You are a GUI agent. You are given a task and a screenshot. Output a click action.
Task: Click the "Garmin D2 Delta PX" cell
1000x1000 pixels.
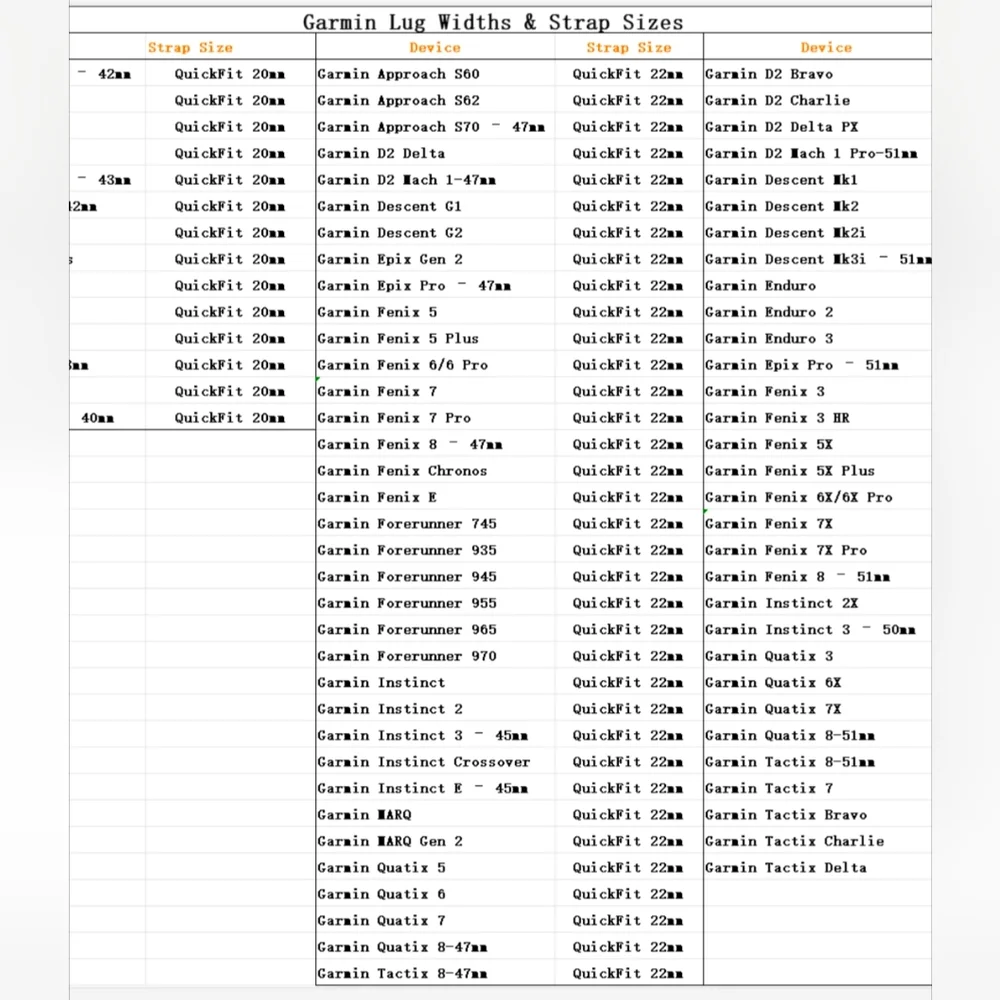(x=818, y=127)
